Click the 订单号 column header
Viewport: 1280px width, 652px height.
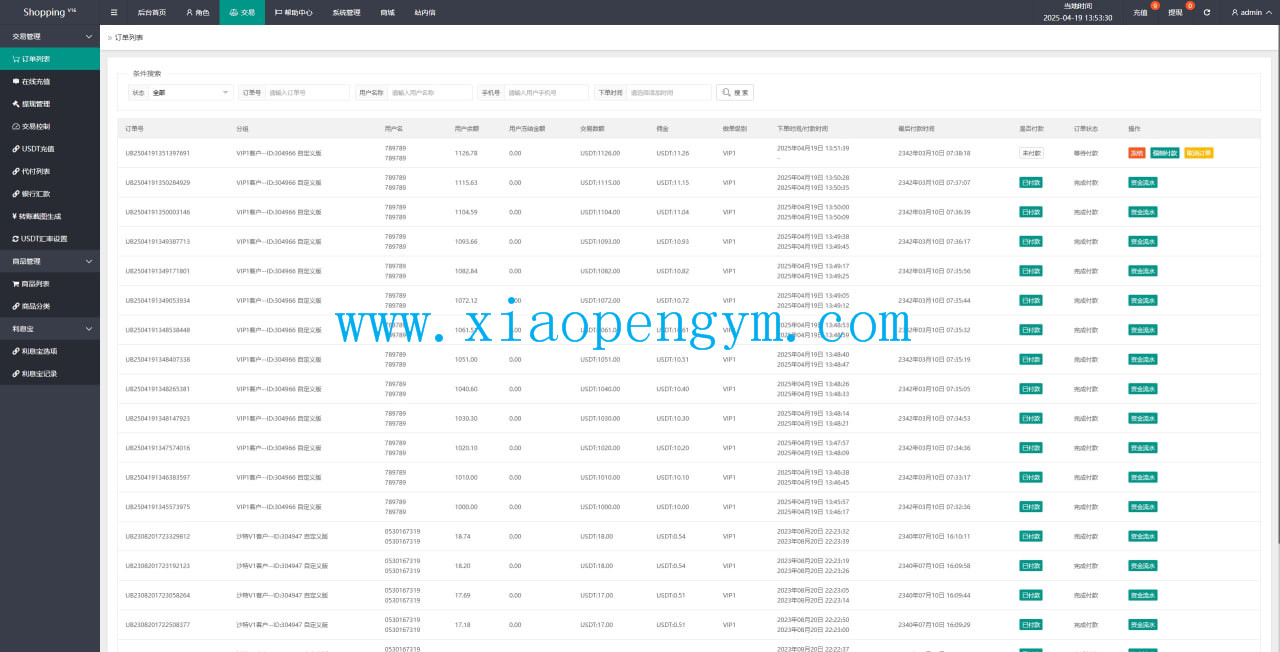coord(134,129)
